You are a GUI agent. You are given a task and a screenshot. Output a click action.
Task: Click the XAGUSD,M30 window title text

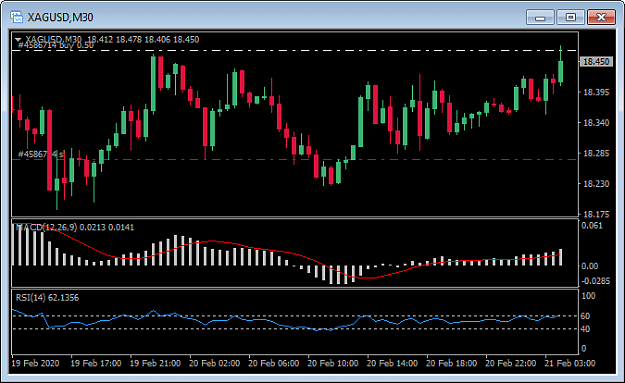pos(60,17)
